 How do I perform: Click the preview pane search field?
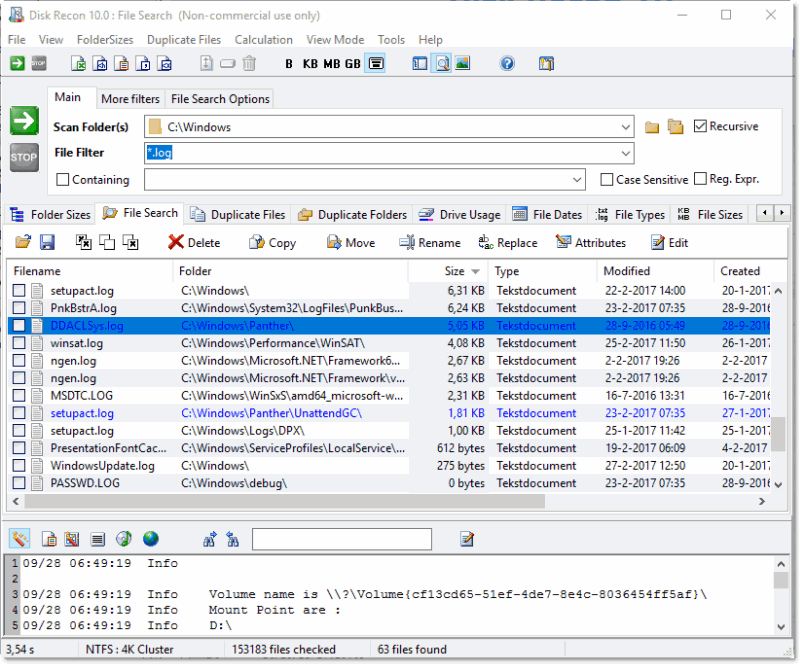click(x=342, y=539)
